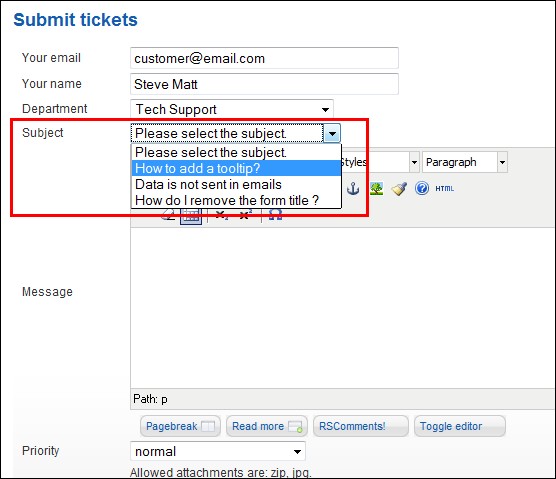Screen dimensions: 556x479
Task: Click the cleanup code brush icon
Action: coord(399,188)
